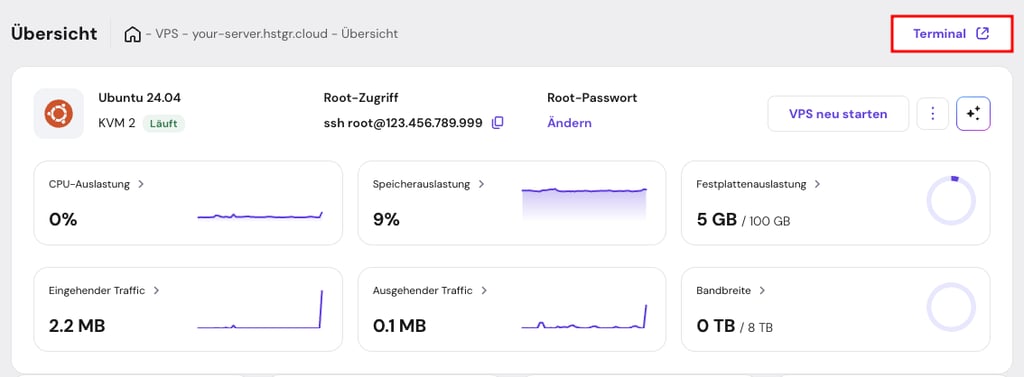The image size is (1024, 377).
Task: Click the Root-Passwort heading
Action: [x=592, y=98]
